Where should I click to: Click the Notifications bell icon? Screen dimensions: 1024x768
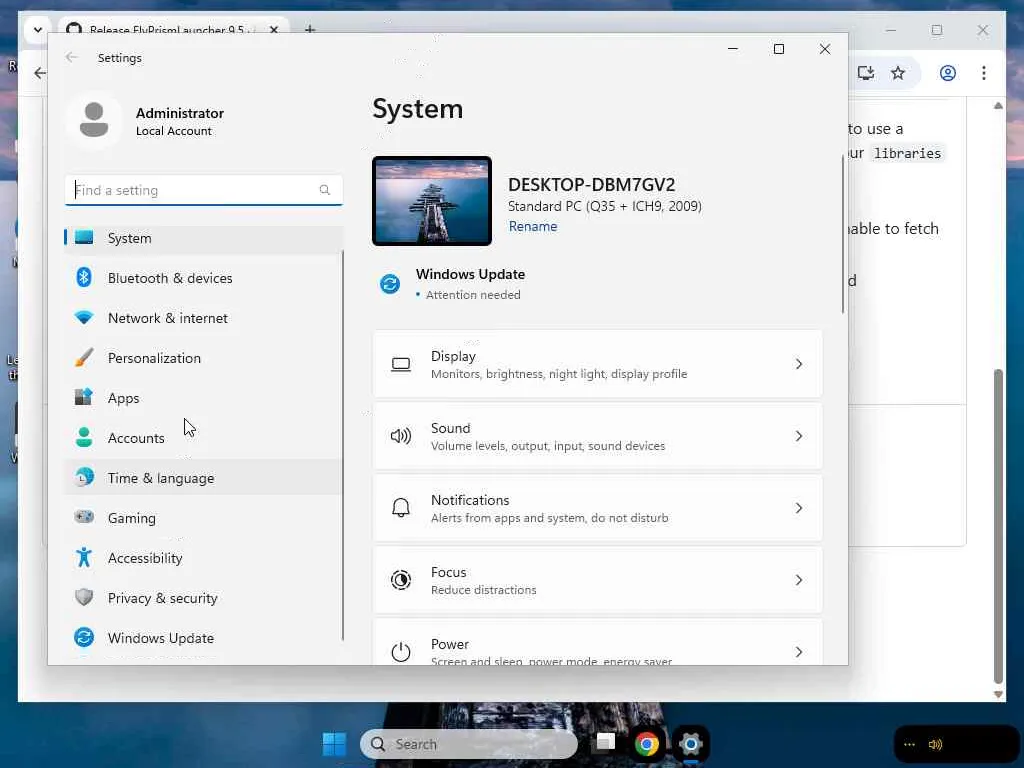[x=401, y=508]
